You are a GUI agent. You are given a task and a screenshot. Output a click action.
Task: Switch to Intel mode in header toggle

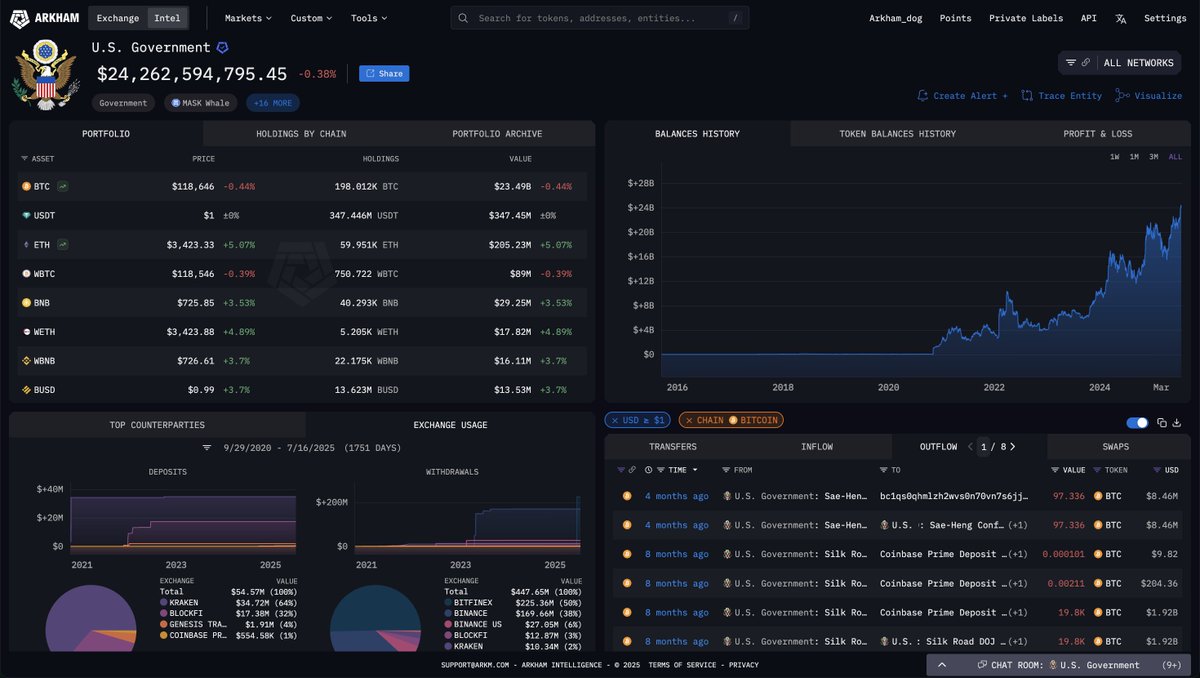coord(167,18)
